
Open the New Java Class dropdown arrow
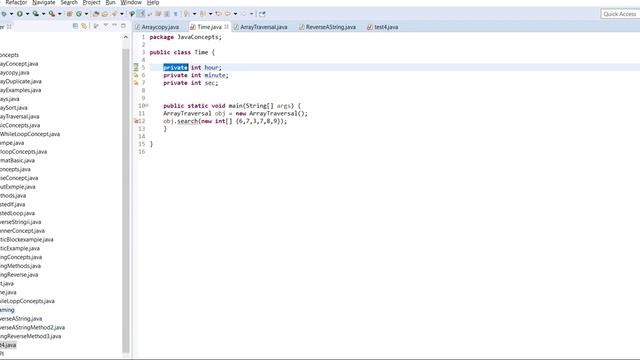pyautogui.click(x=87, y=14)
